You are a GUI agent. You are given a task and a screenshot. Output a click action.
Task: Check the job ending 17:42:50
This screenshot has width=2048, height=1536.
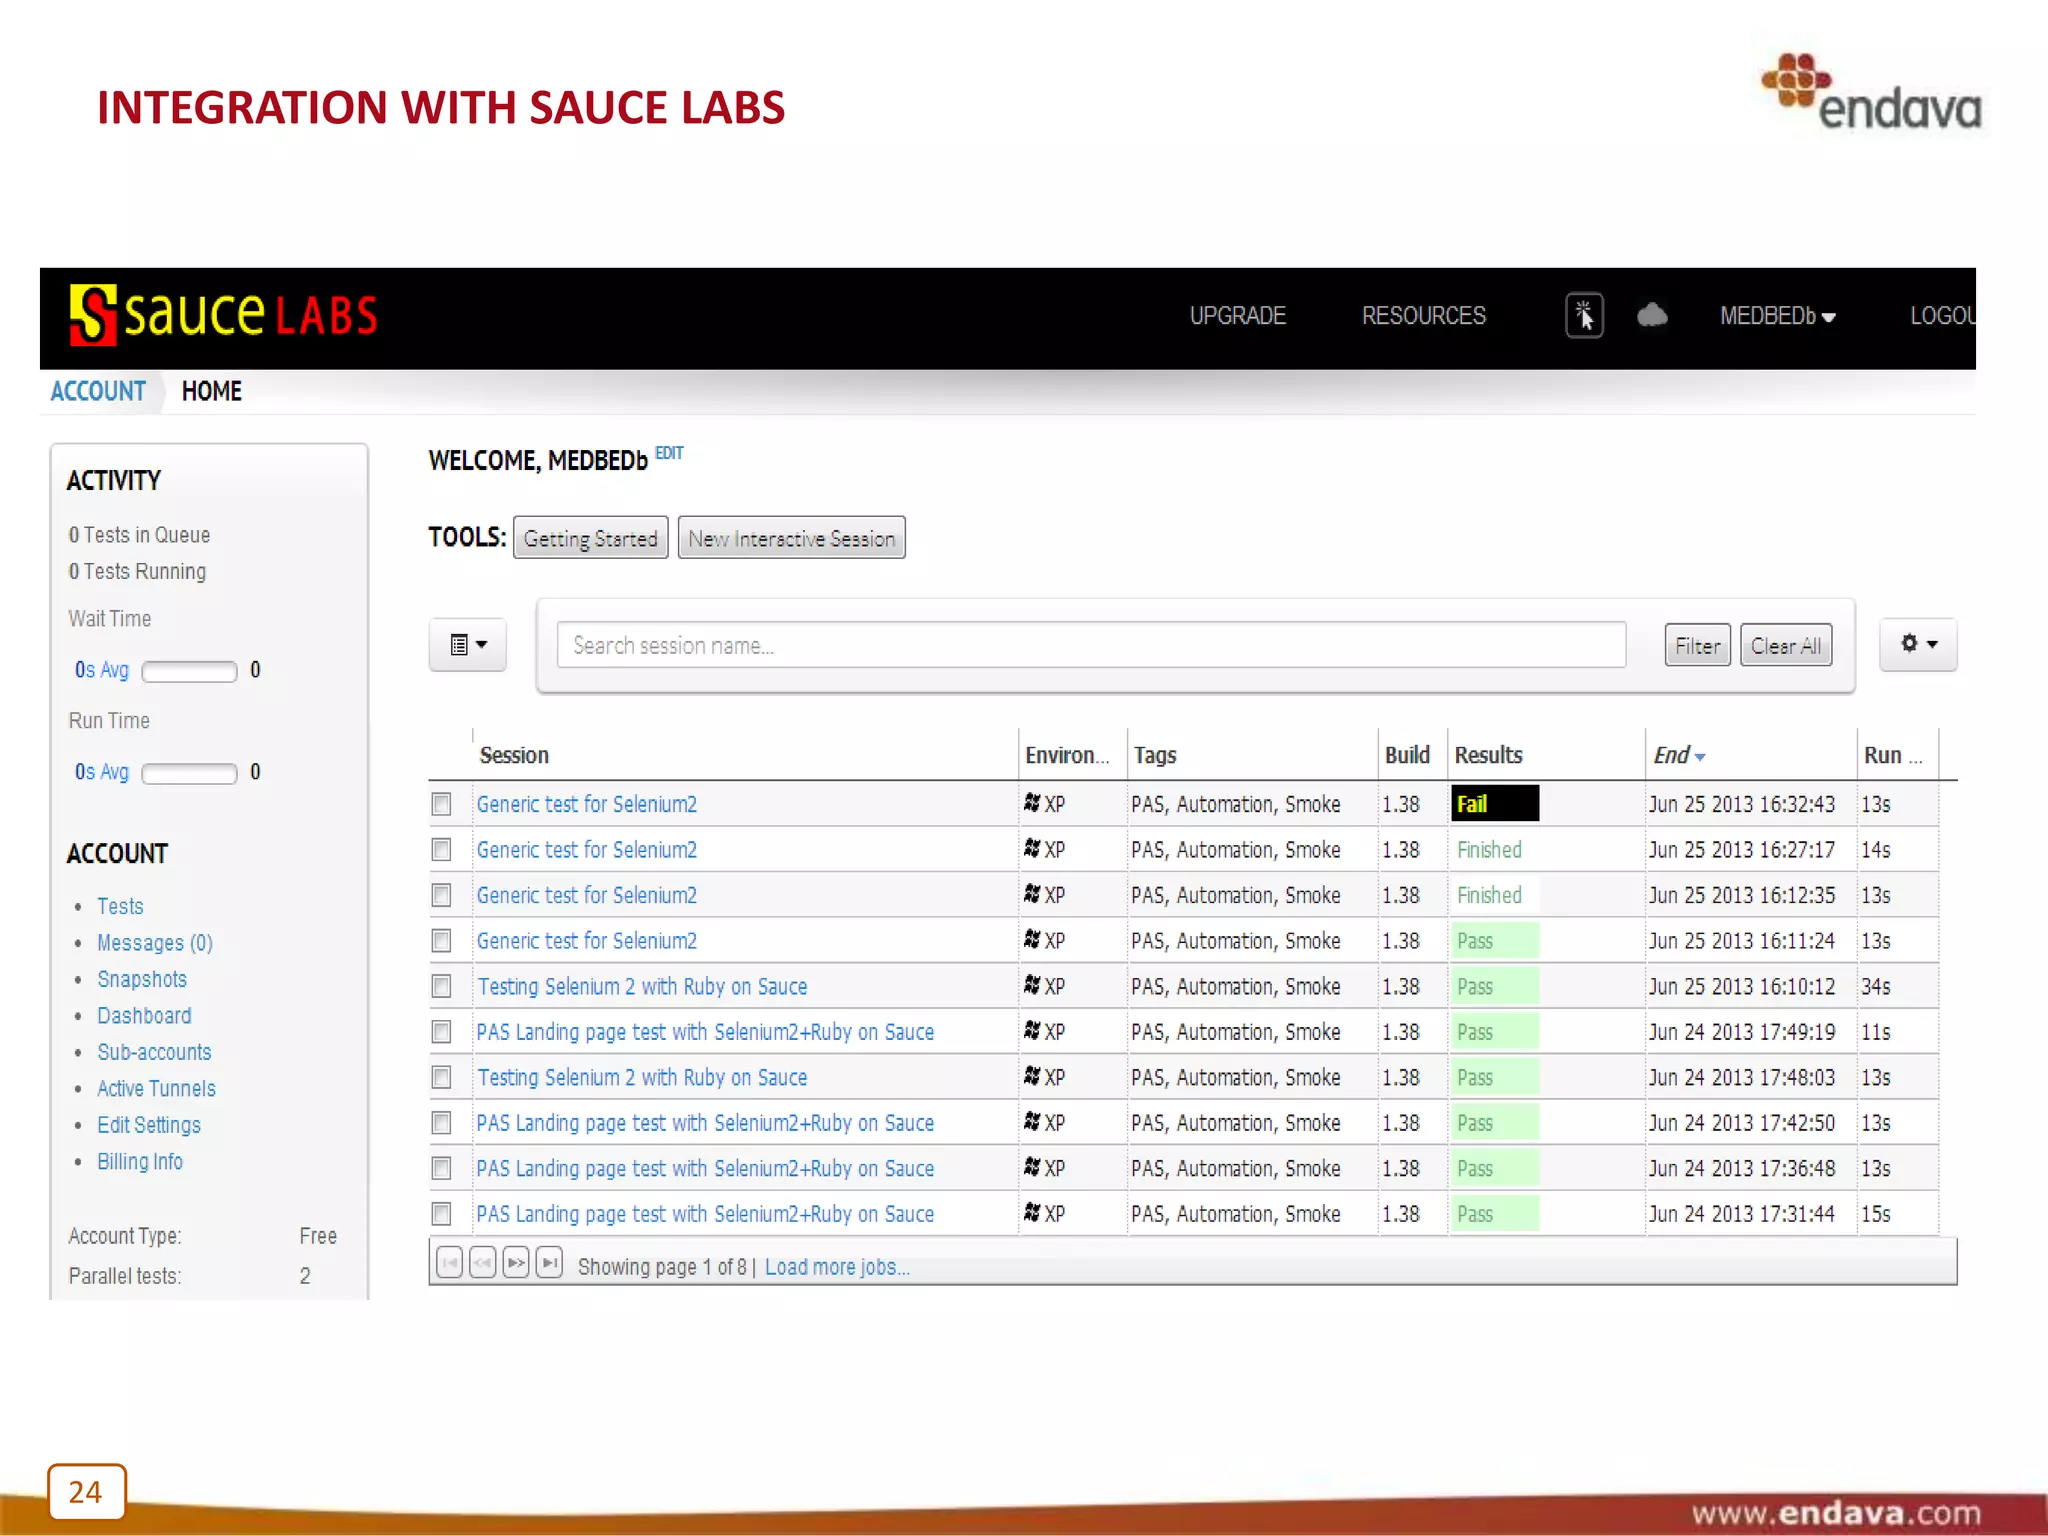pos(441,1123)
